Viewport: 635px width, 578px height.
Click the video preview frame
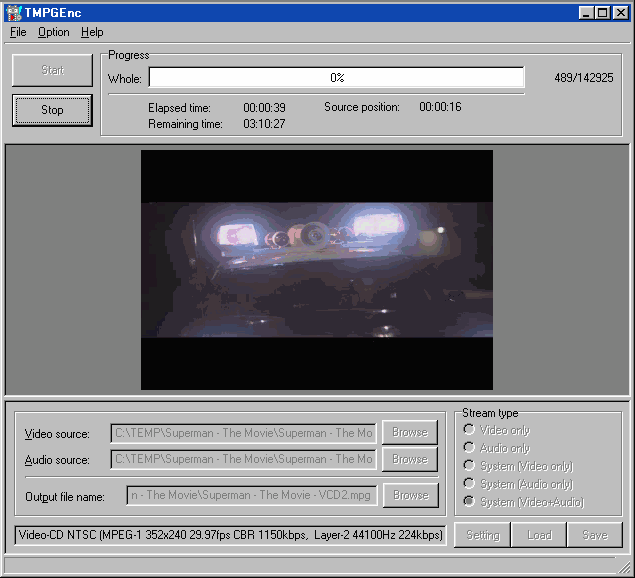(x=317, y=270)
